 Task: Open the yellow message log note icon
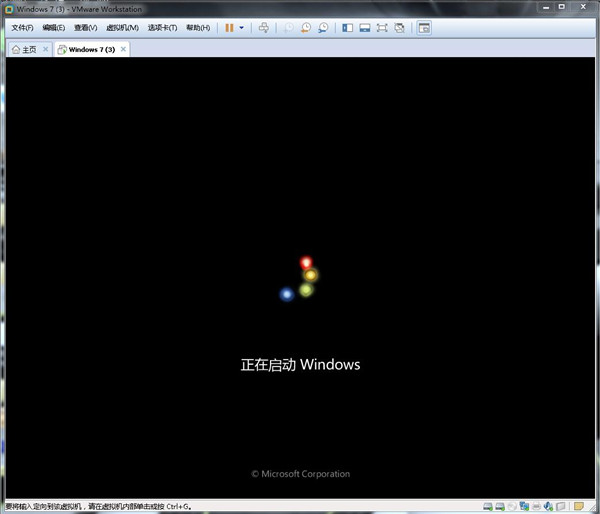[x=579, y=506]
